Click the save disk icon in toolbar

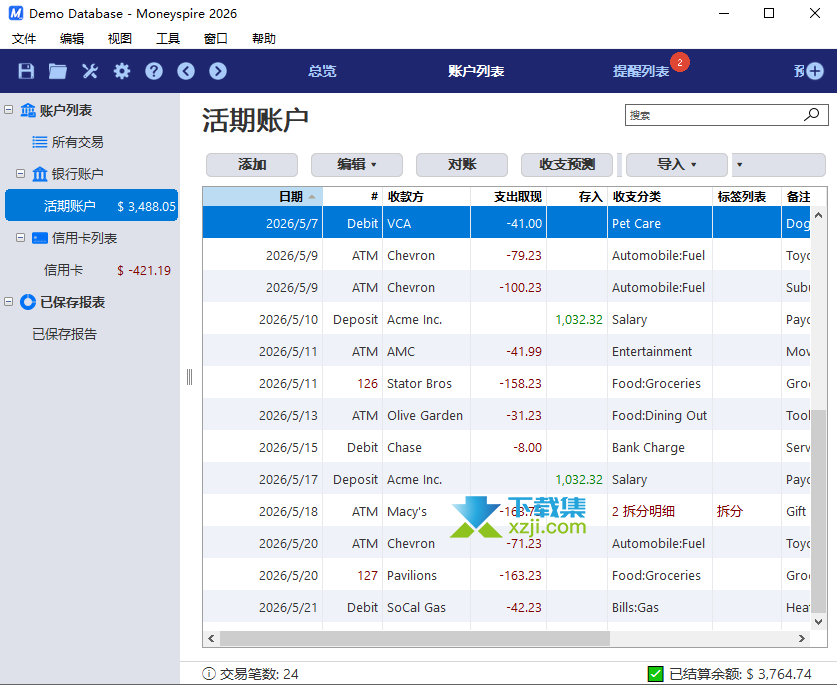[x=26, y=71]
